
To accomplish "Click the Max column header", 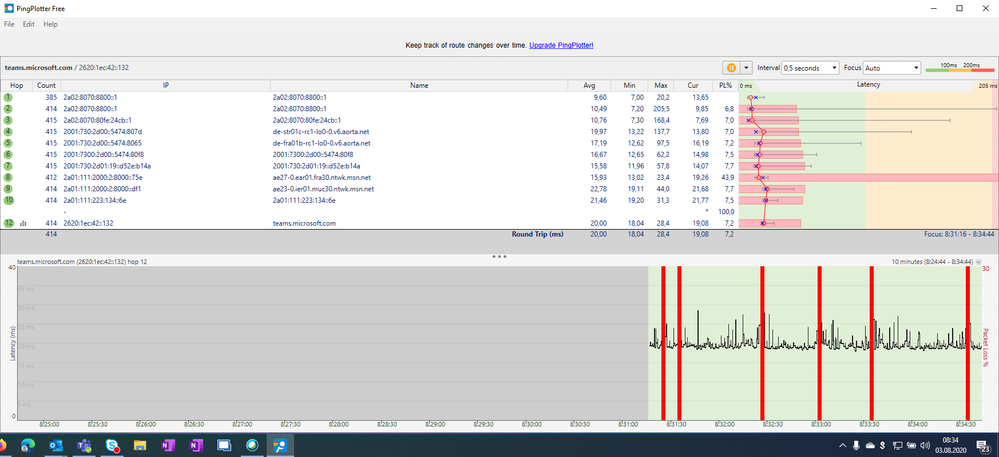I will (660, 85).
